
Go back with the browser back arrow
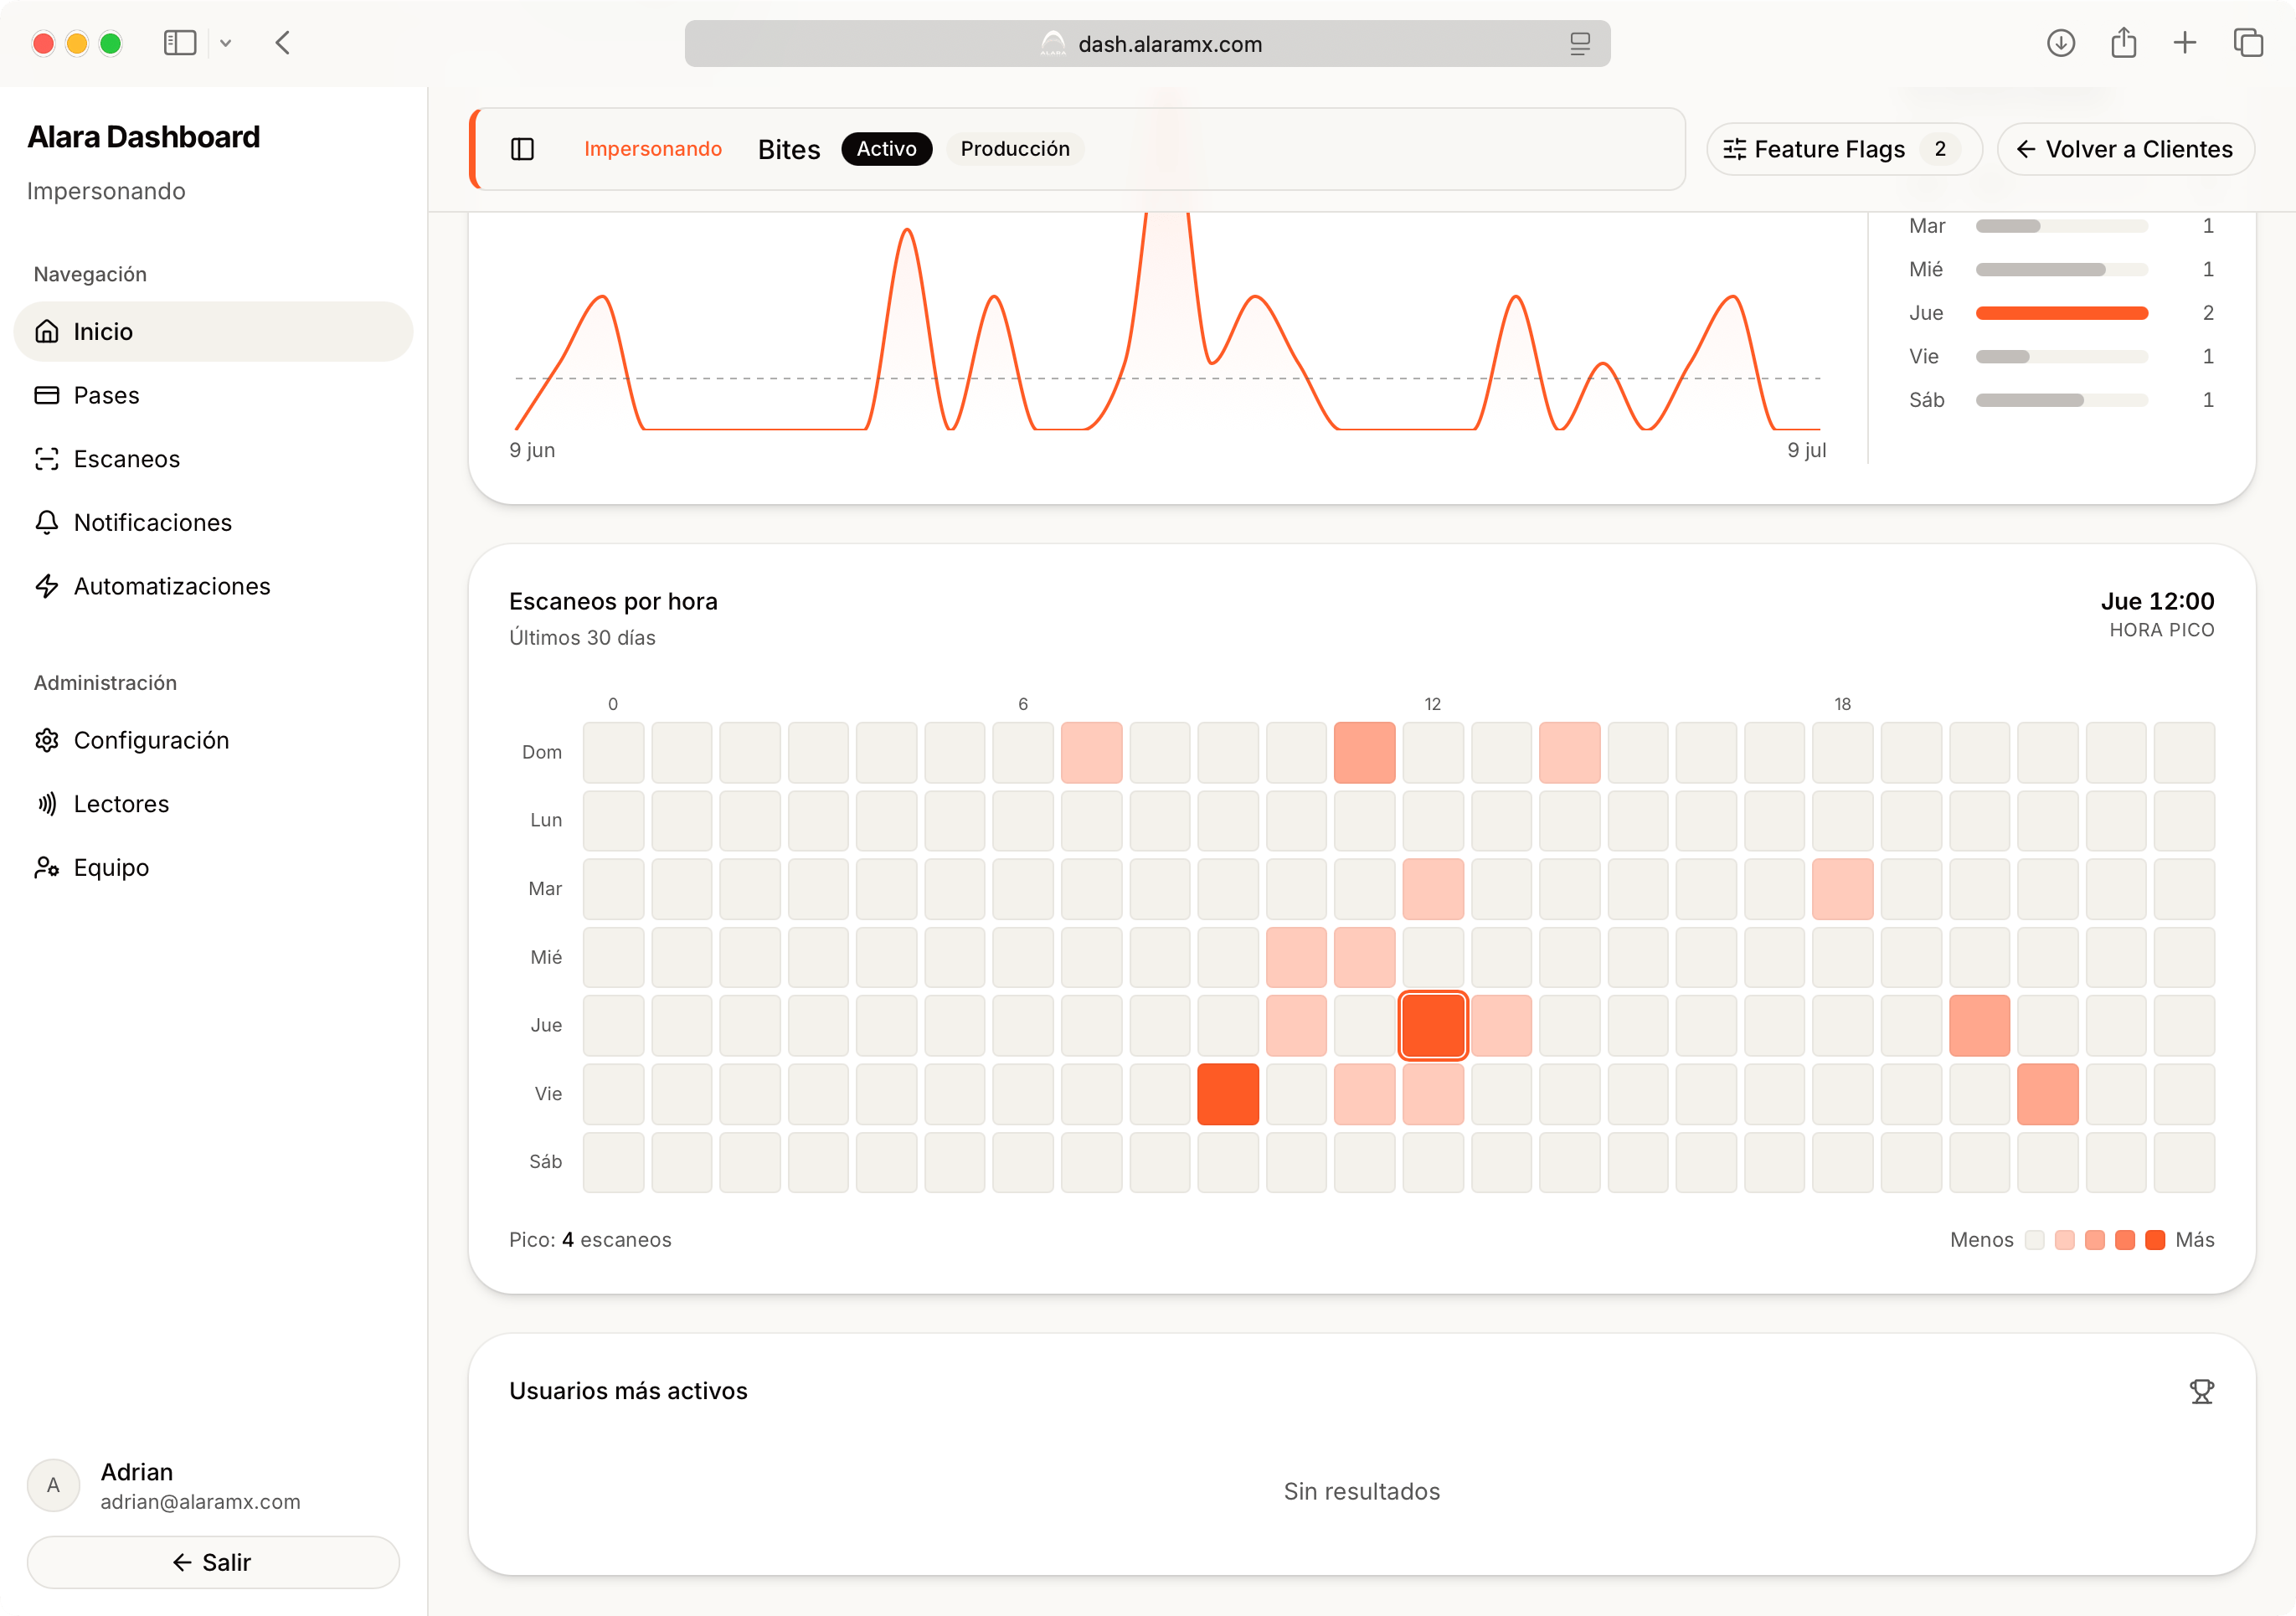(x=283, y=43)
